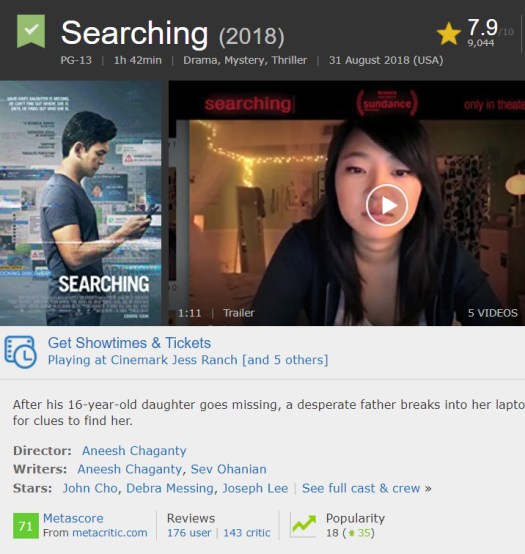Open the 5 VIDEOS gallery label

(492, 313)
